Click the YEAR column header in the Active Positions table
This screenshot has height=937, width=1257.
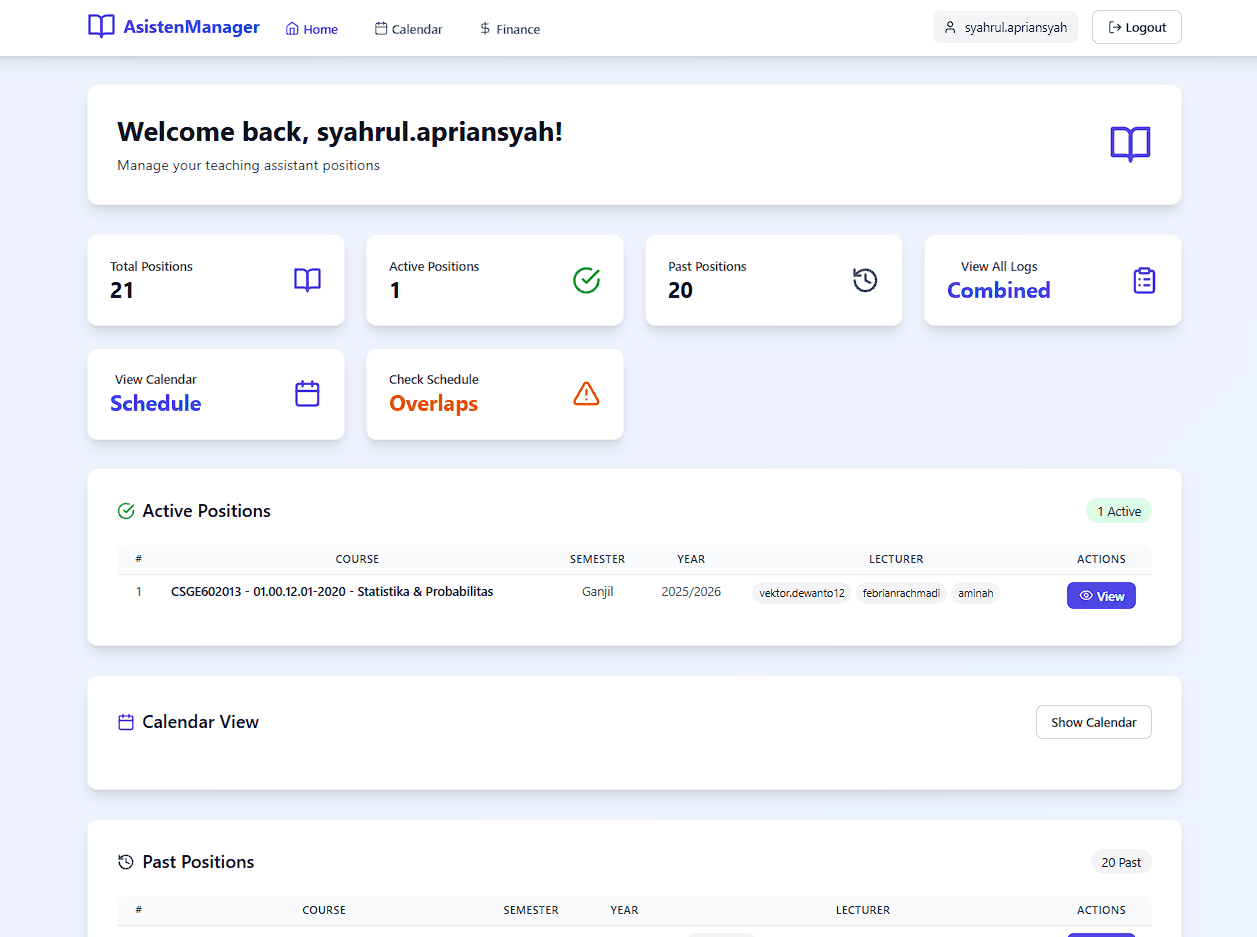click(691, 559)
